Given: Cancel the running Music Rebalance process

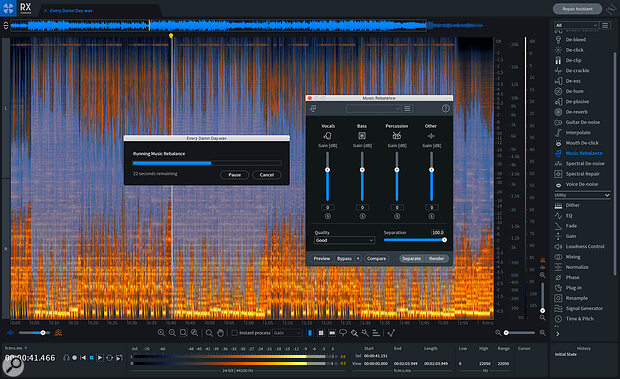Looking at the screenshot, I should pos(267,175).
